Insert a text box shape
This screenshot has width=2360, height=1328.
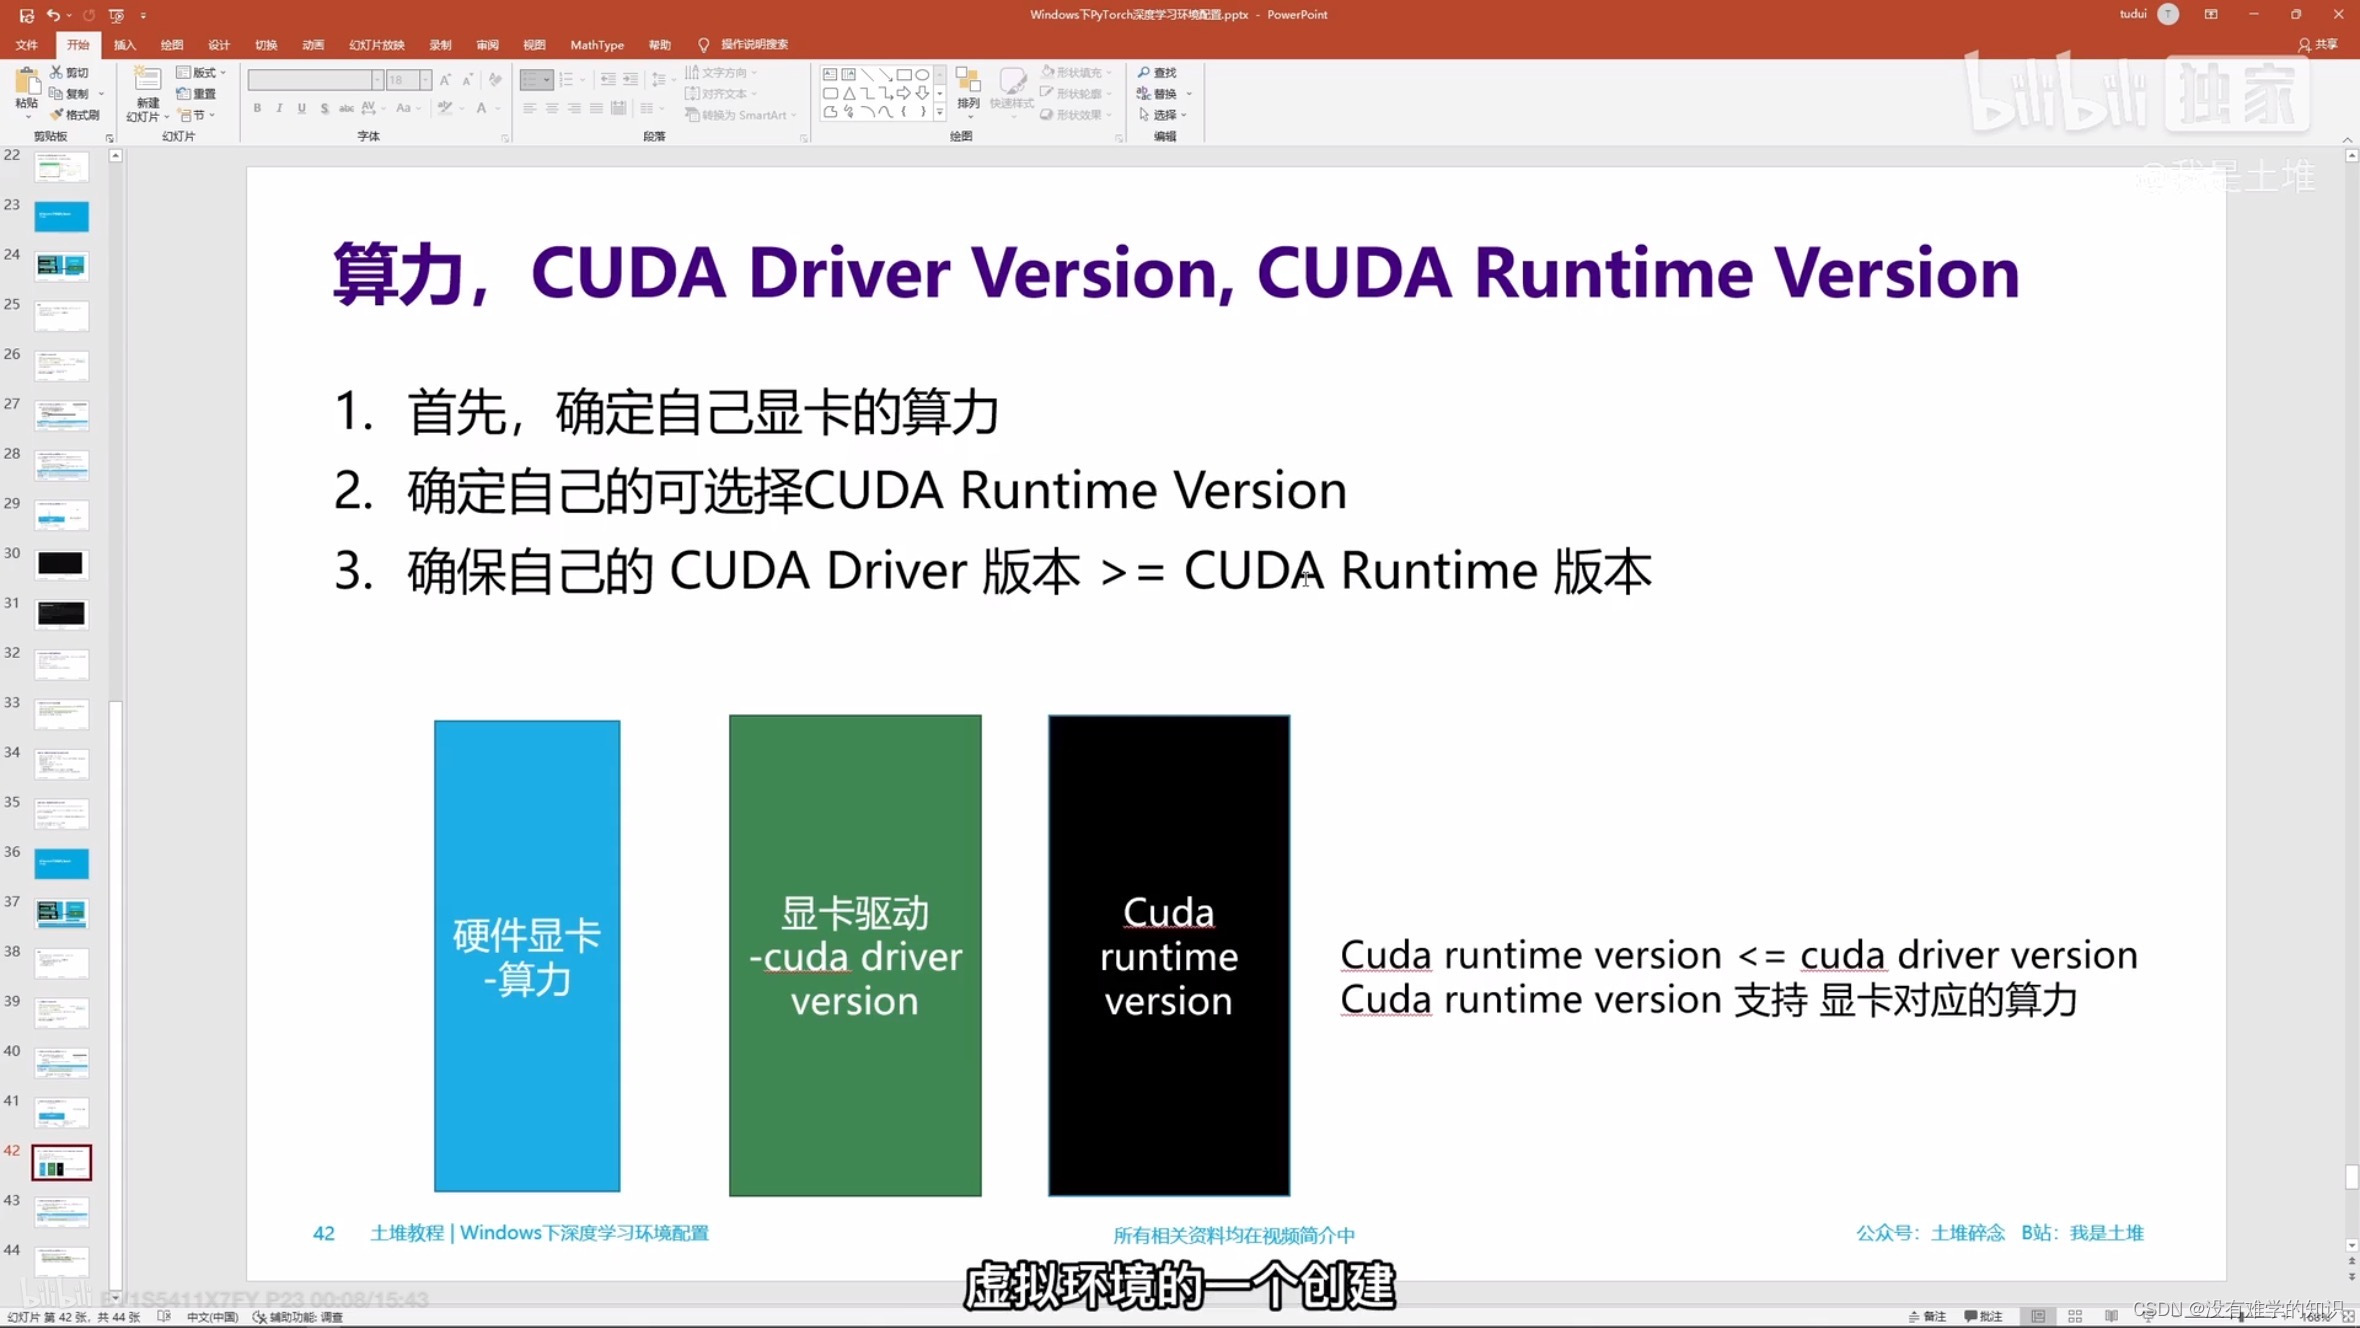830,75
